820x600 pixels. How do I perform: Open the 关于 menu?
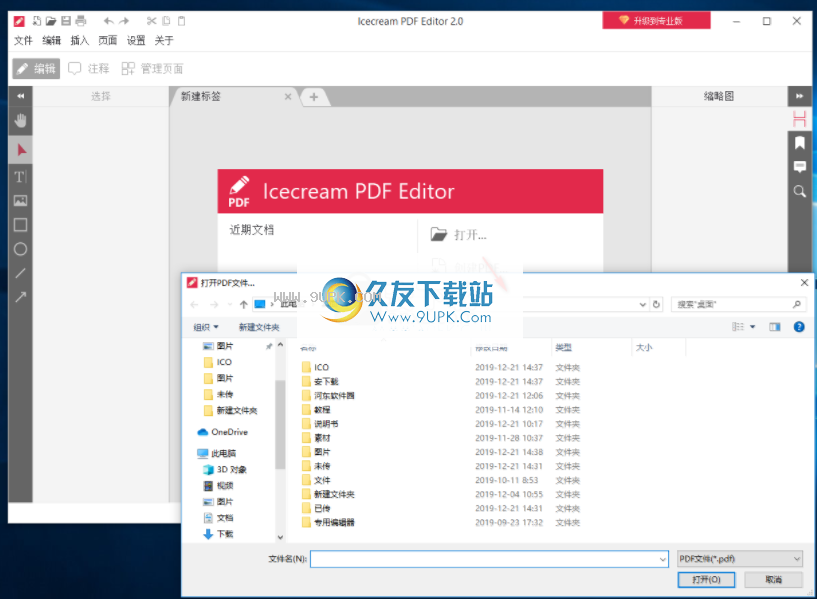[x=164, y=40]
